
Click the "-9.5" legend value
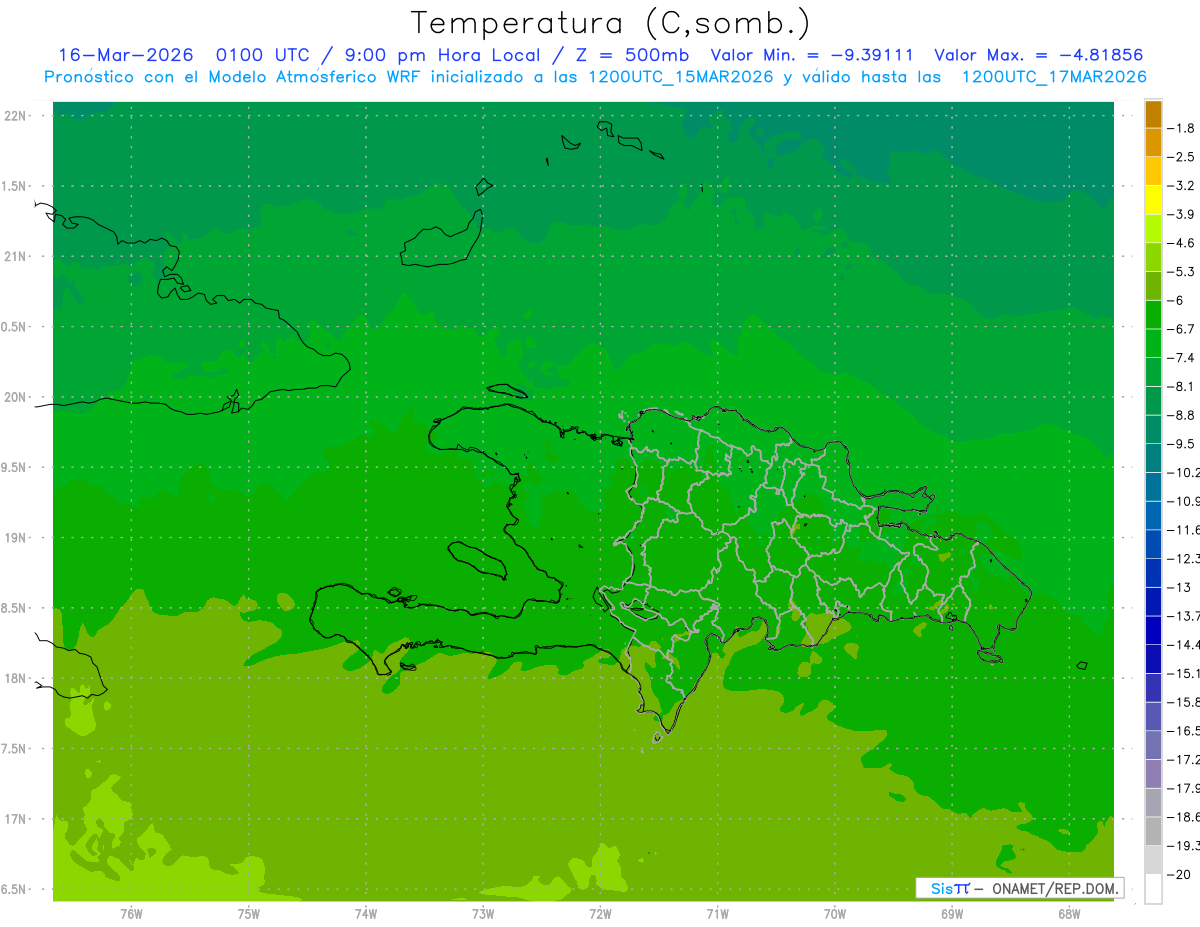[x=1181, y=444]
